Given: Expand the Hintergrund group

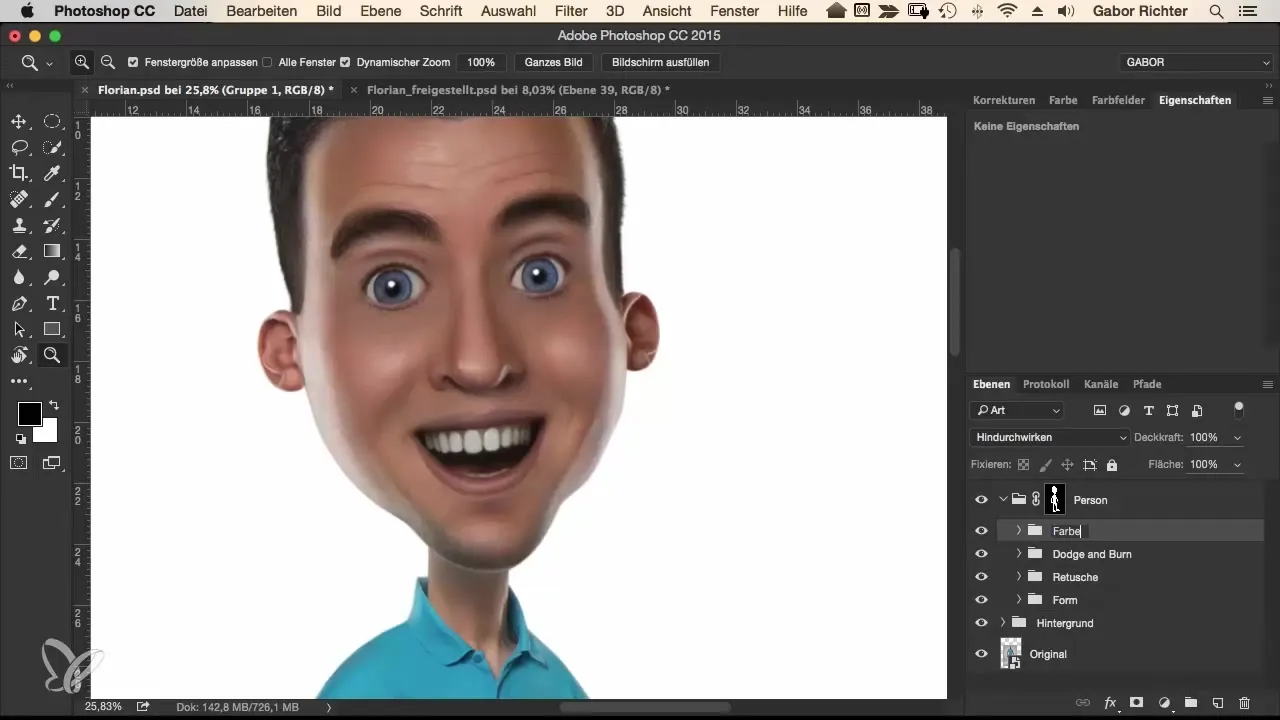Looking at the screenshot, I should (1003, 623).
